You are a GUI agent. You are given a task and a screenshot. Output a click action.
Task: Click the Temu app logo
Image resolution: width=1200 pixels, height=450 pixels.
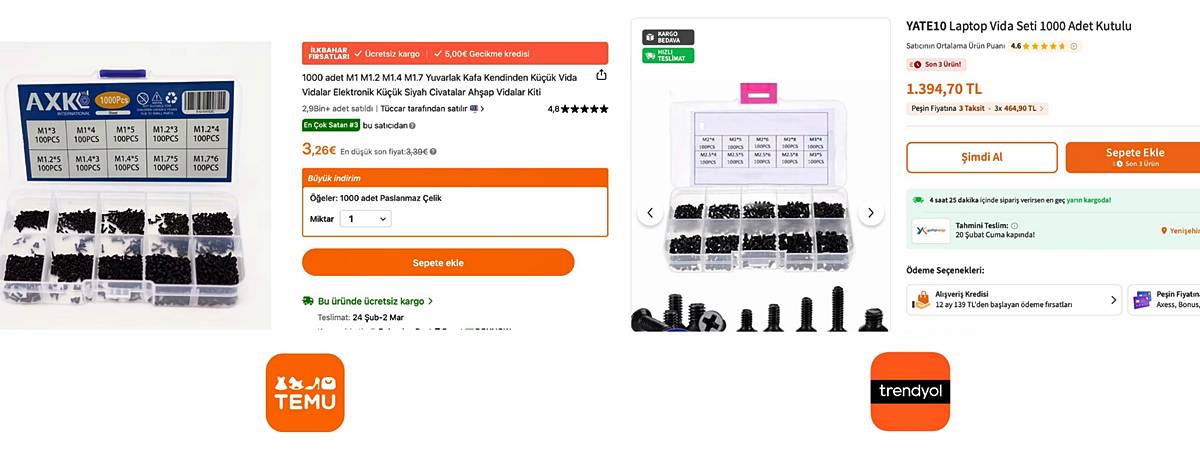(x=305, y=392)
